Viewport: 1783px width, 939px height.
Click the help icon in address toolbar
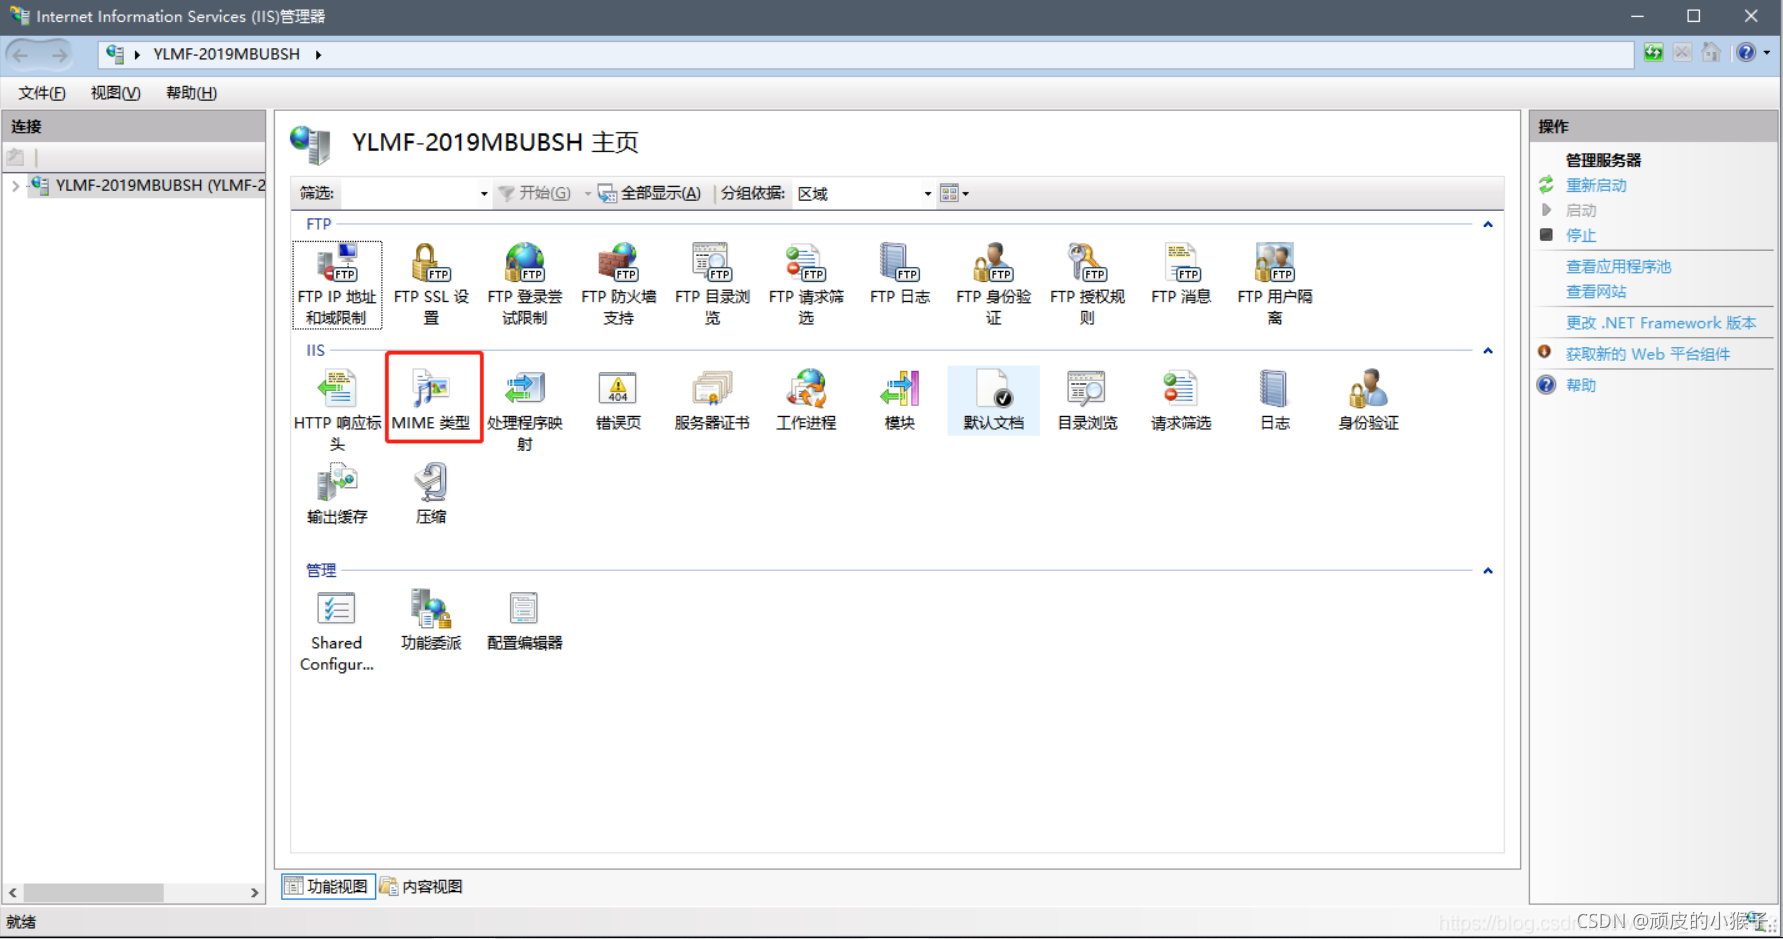(x=1746, y=53)
